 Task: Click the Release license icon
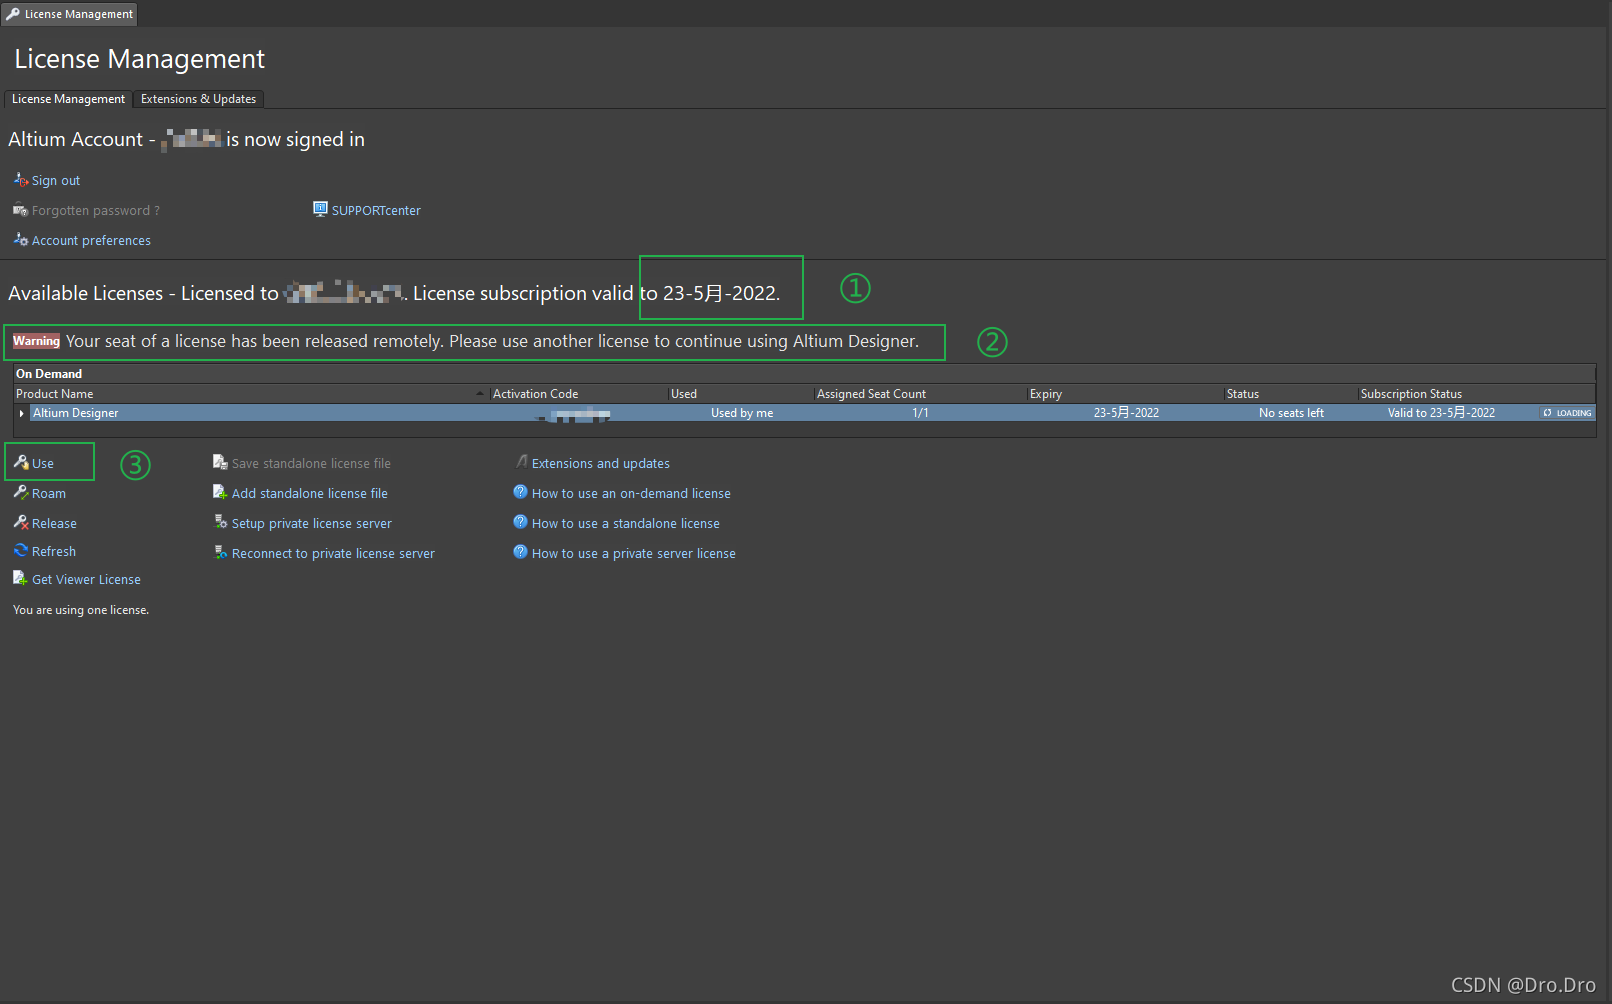[x=21, y=522]
